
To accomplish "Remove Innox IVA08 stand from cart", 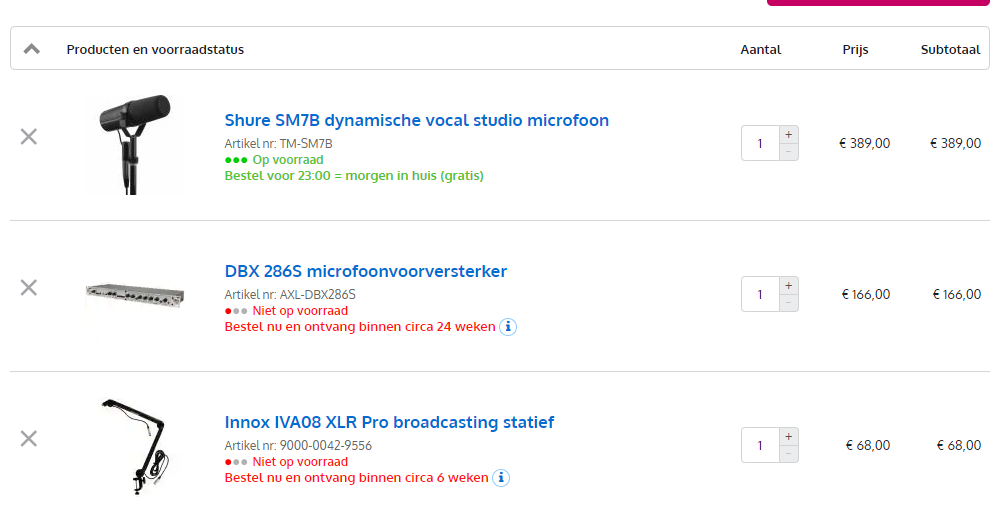I will coord(29,439).
